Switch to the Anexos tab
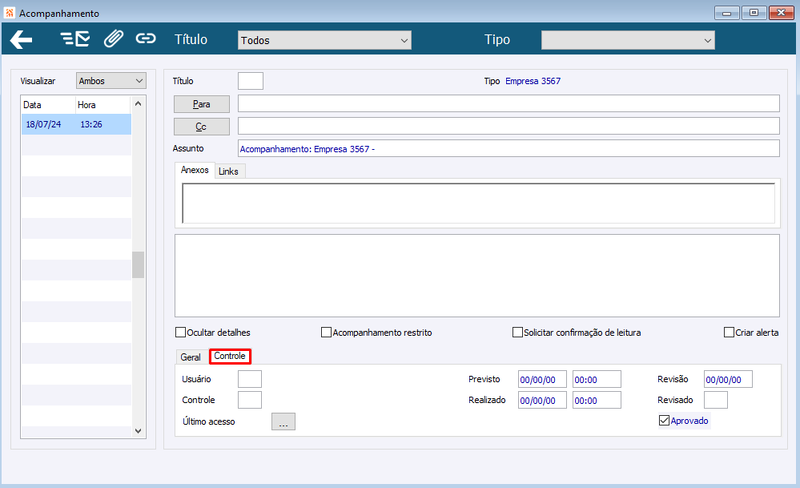Screen dimensions: 800x488 [194, 170]
